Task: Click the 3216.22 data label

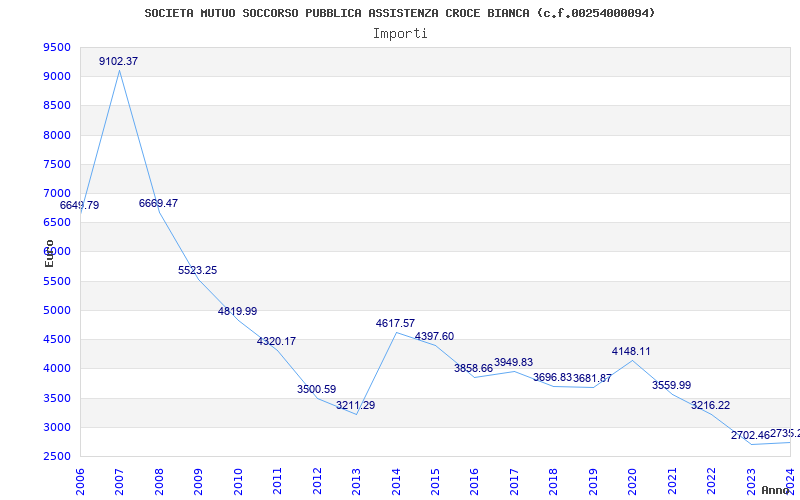Action: click(711, 406)
